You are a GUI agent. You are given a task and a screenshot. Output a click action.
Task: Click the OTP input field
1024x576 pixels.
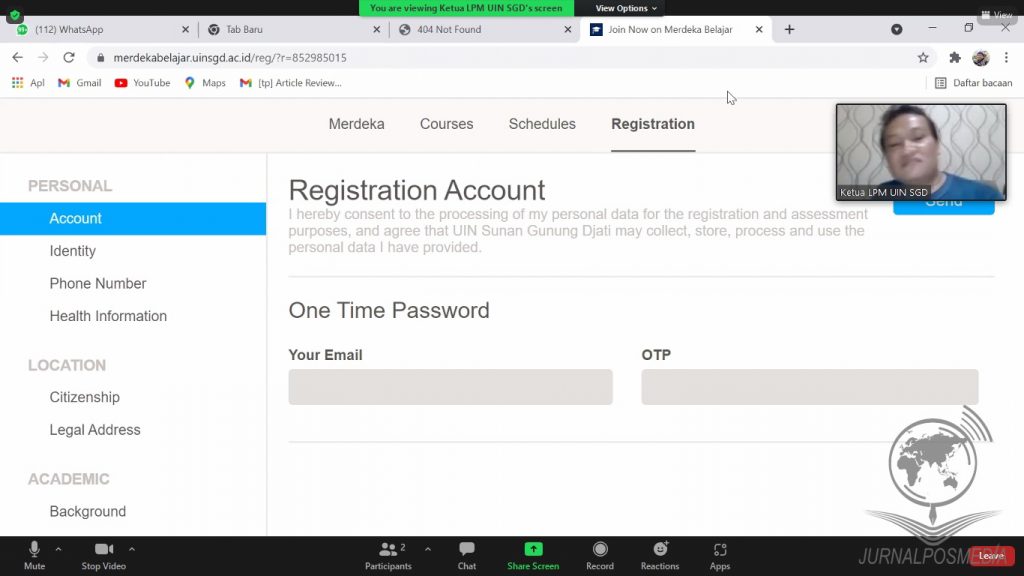pos(809,387)
